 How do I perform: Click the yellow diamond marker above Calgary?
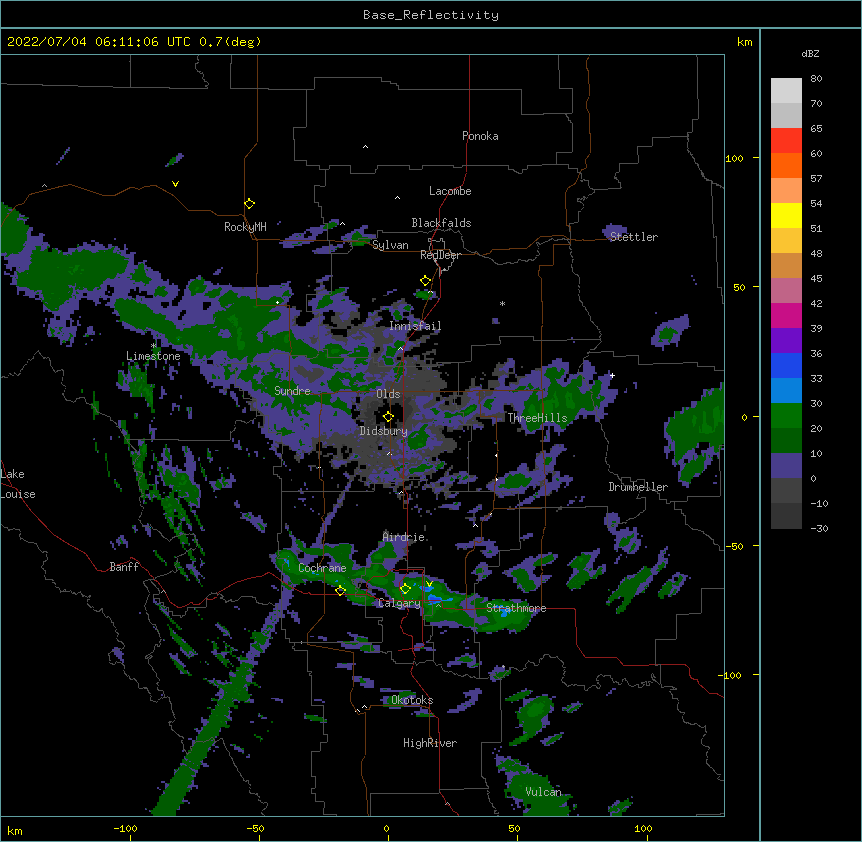coord(405,589)
